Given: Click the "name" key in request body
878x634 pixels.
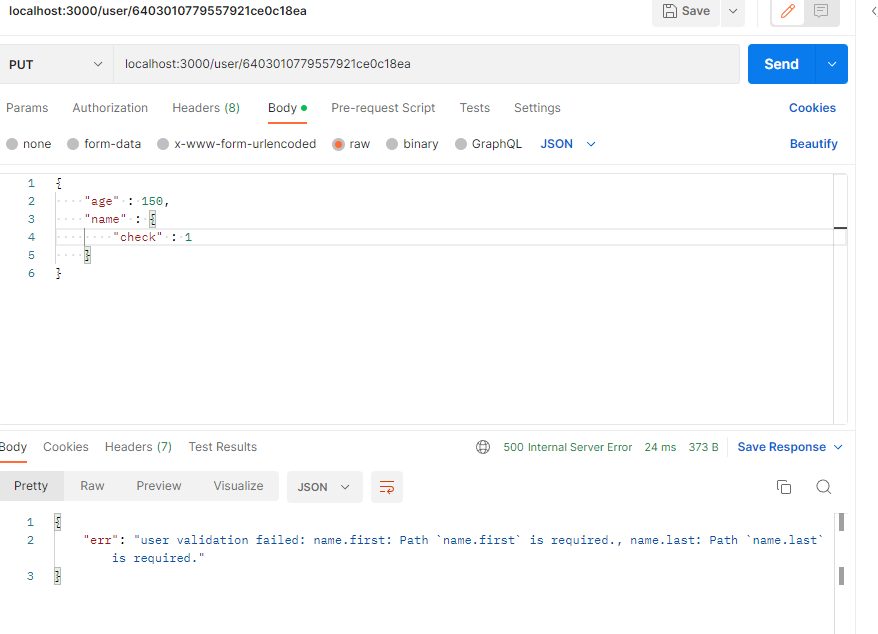Looking at the screenshot, I should click(105, 219).
